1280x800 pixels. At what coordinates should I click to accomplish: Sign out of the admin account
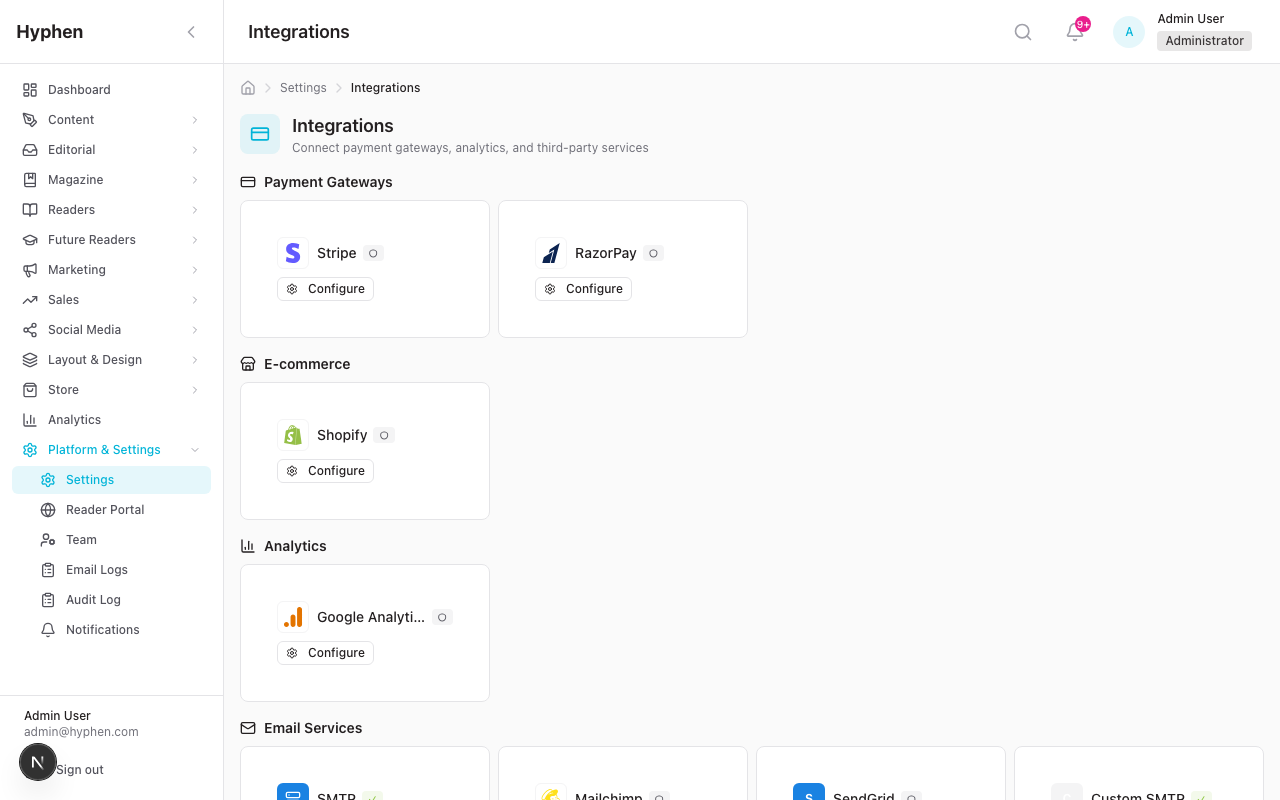pos(79,769)
